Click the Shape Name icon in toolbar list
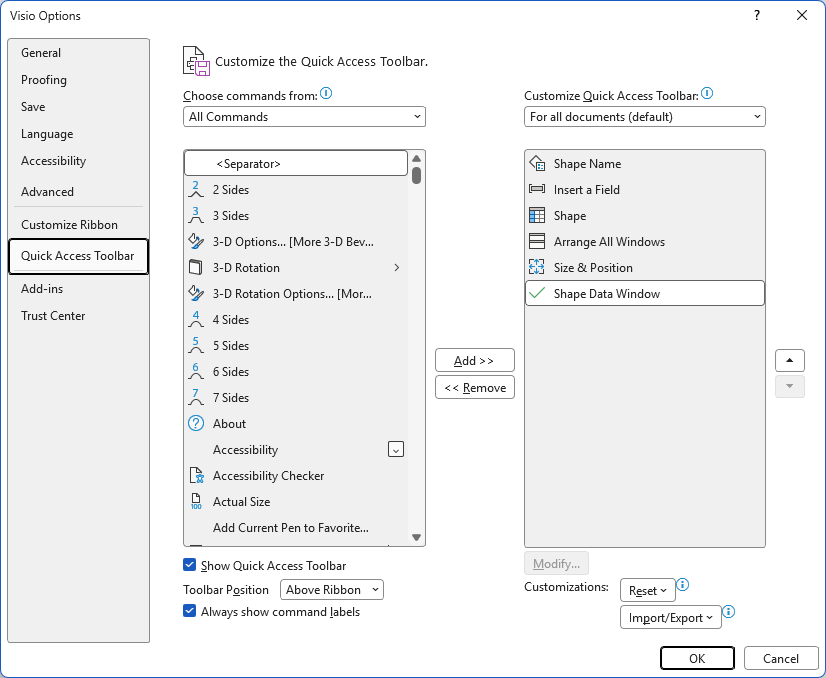This screenshot has height=678, width=826. point(537,163)
